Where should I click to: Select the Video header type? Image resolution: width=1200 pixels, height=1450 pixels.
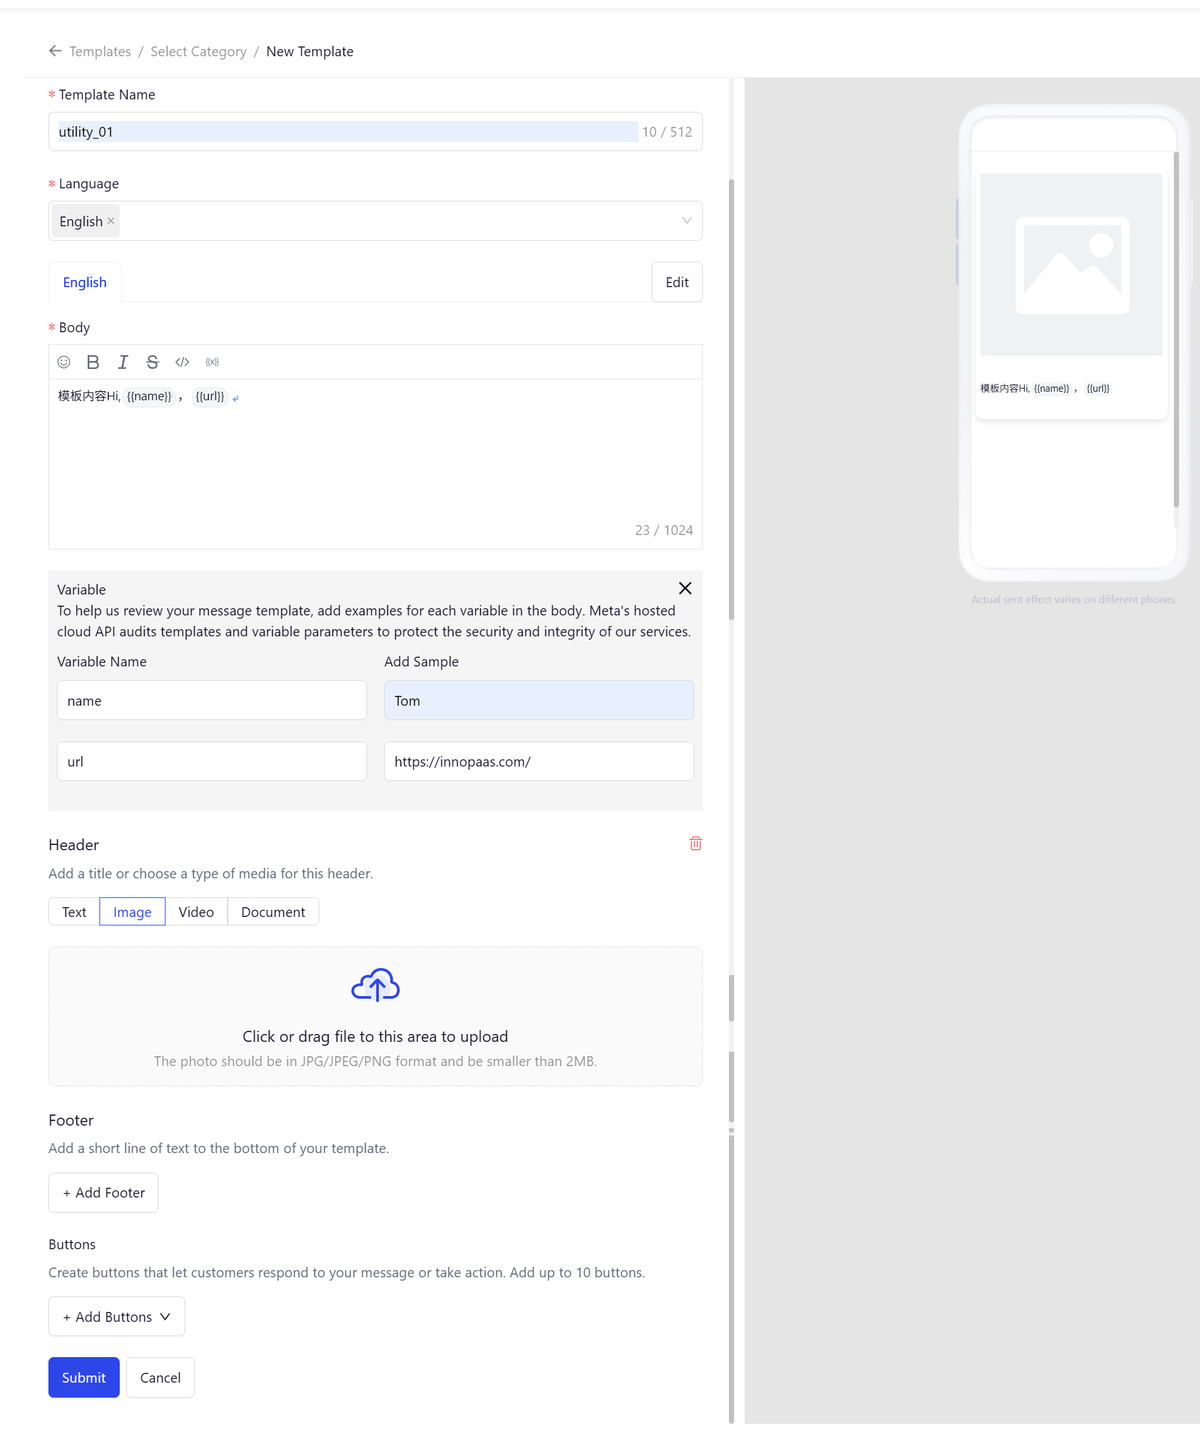[196, 912]
